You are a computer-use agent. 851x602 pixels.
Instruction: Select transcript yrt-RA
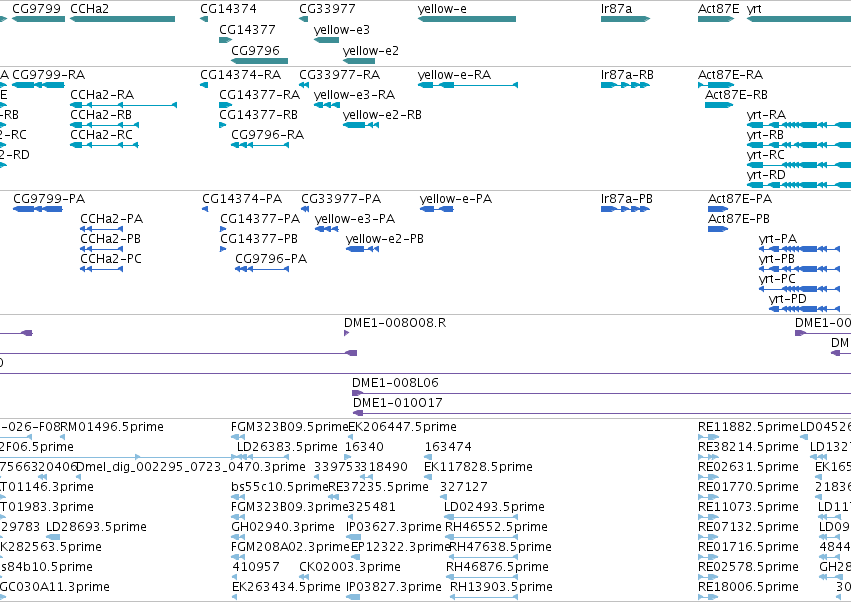pyautogui.click(x=799, y=125)
